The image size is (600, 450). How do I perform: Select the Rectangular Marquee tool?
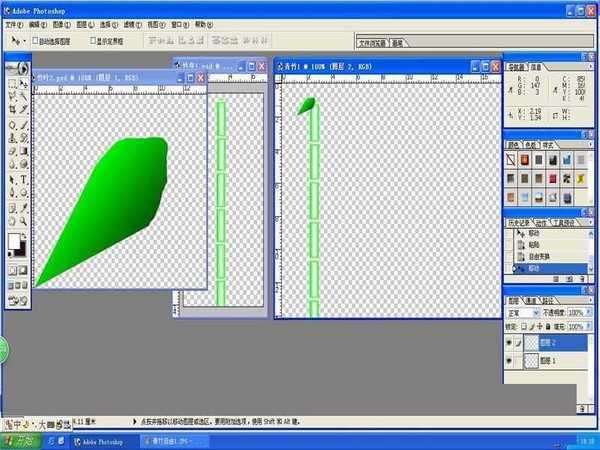pos(12,84)
